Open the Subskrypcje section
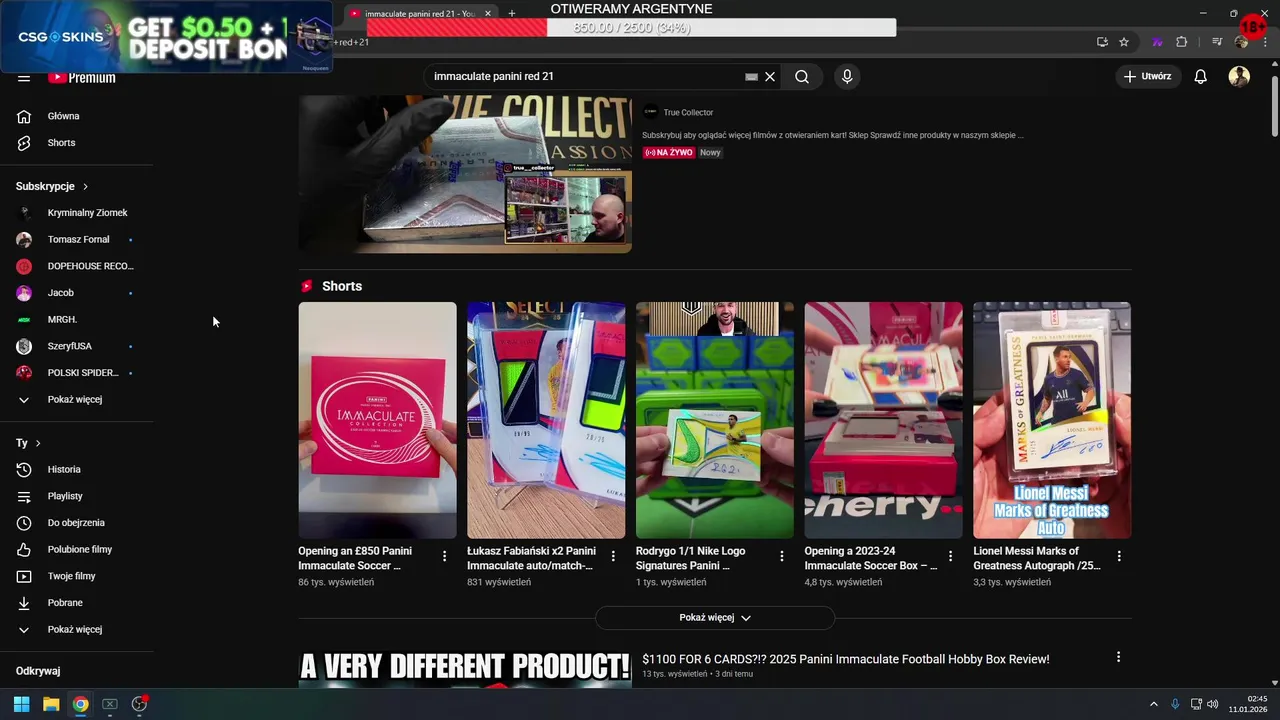The height and width of the screenshot is (720, 1280). click(52, 186)
